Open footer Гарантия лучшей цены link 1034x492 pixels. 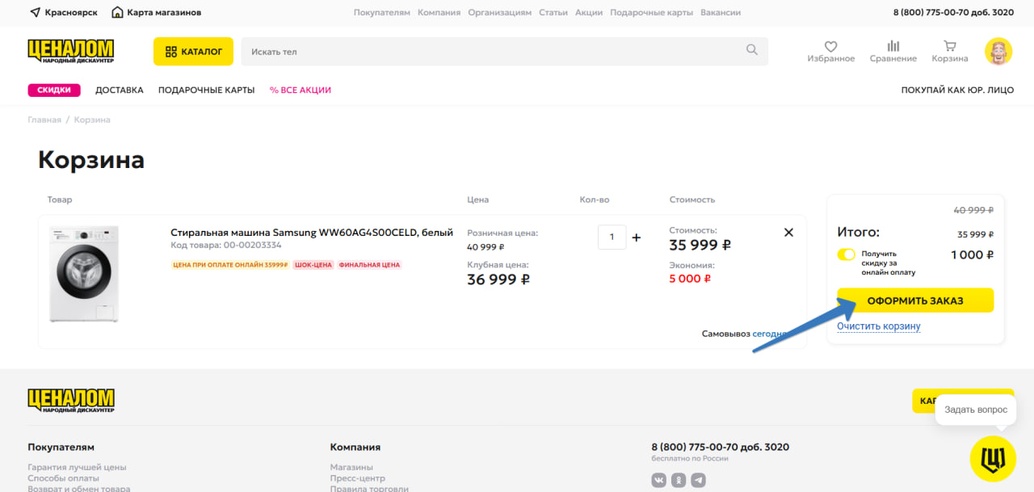(76, 467)
